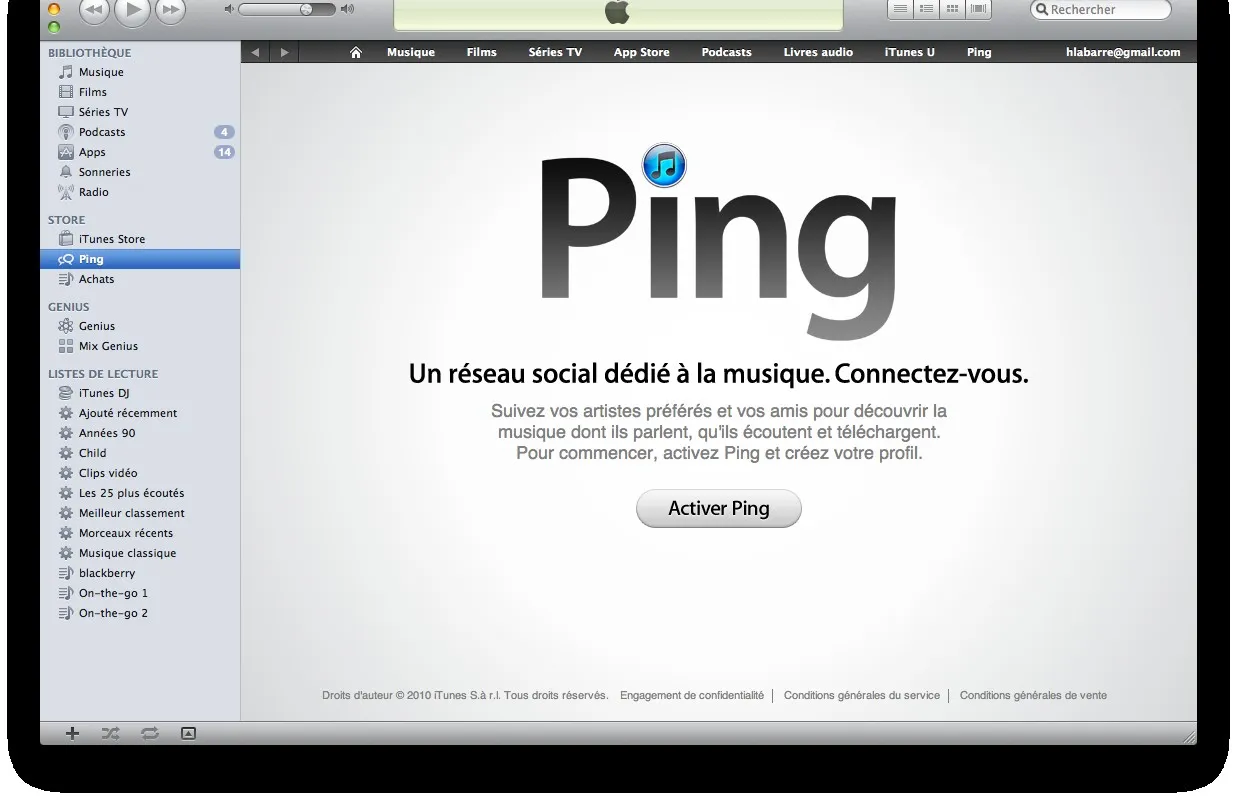Click the plus button to add playlist

[72, 733]
